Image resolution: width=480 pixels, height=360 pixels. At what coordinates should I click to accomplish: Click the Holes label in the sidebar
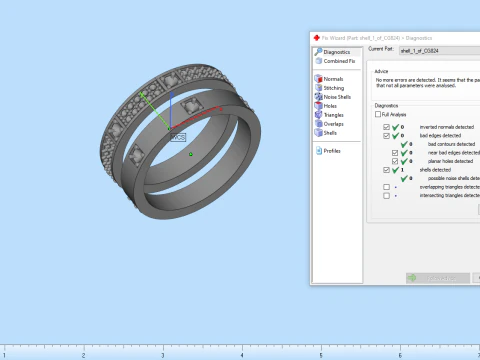coord(330,106)
